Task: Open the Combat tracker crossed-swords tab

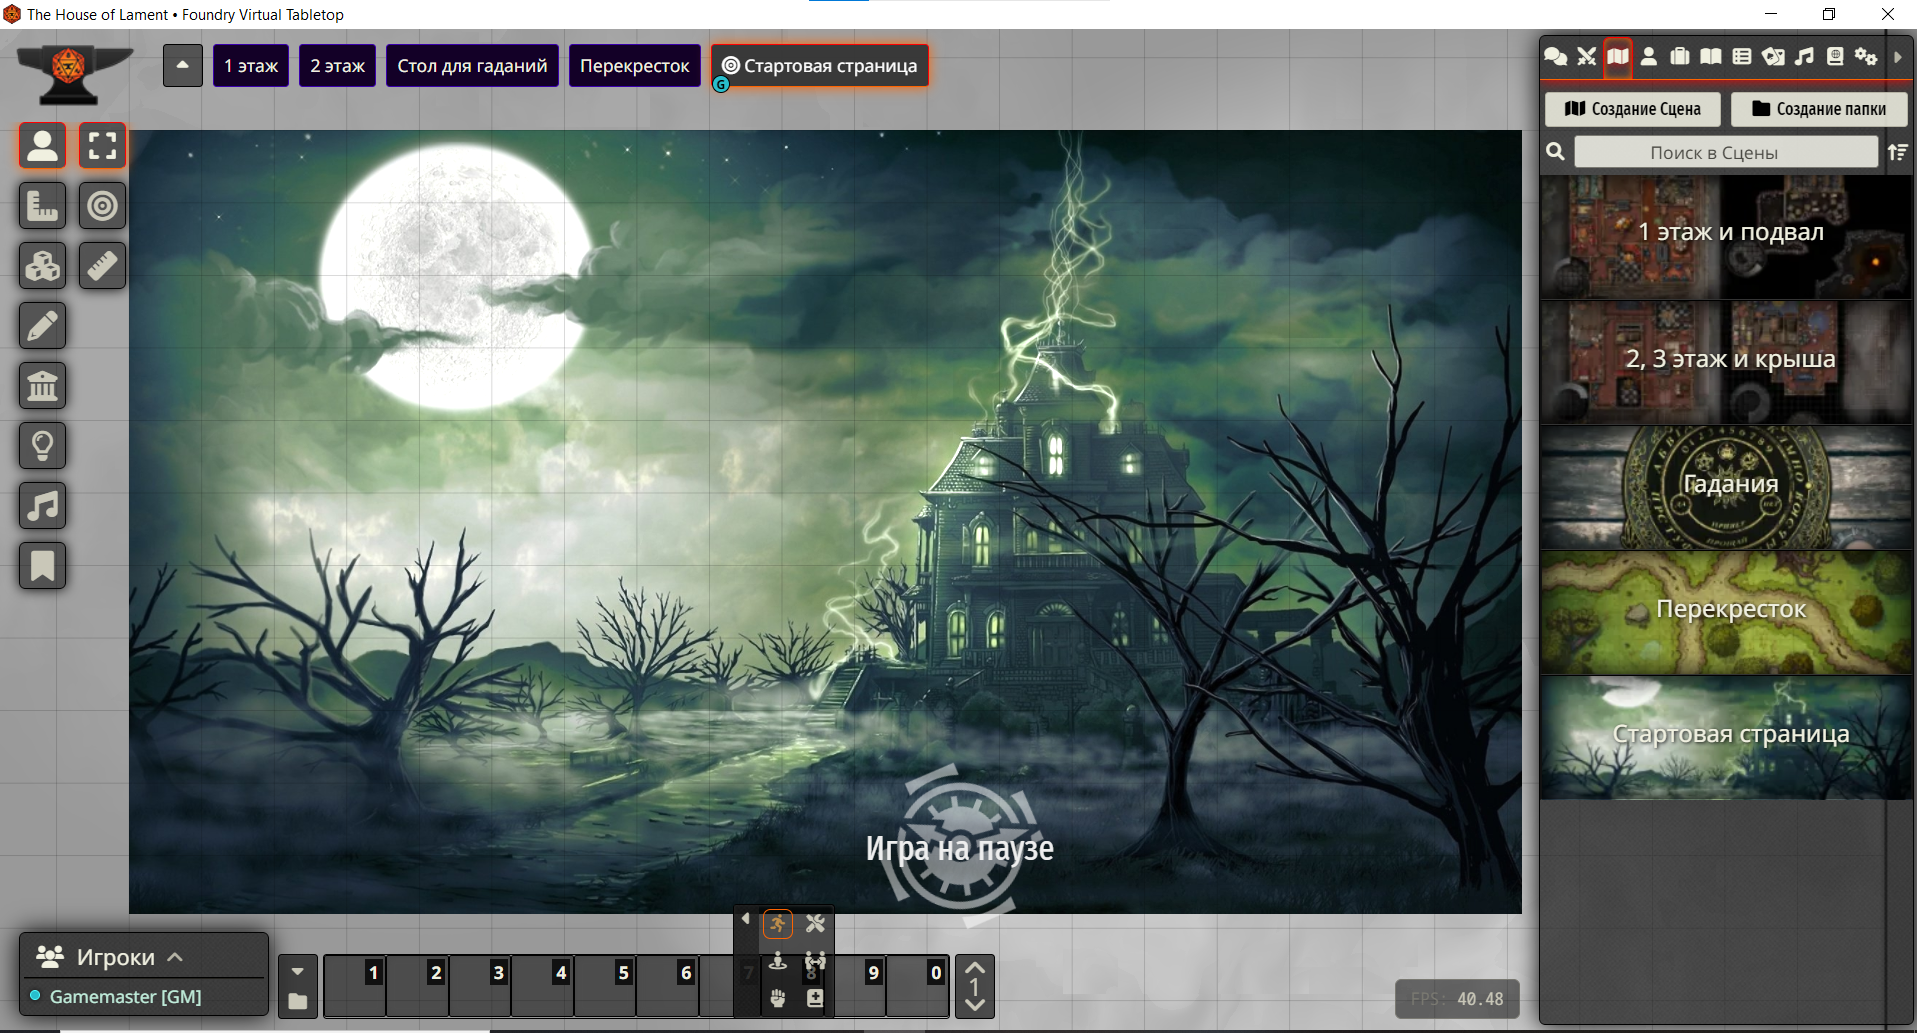Action: point(1587,57)
